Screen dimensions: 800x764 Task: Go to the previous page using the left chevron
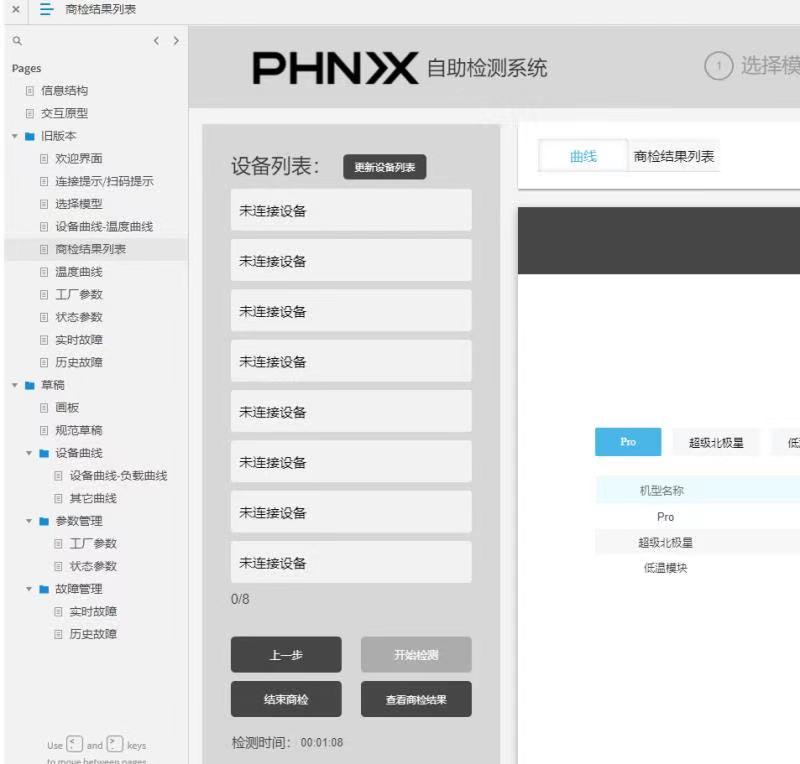[x=156, y=41]
